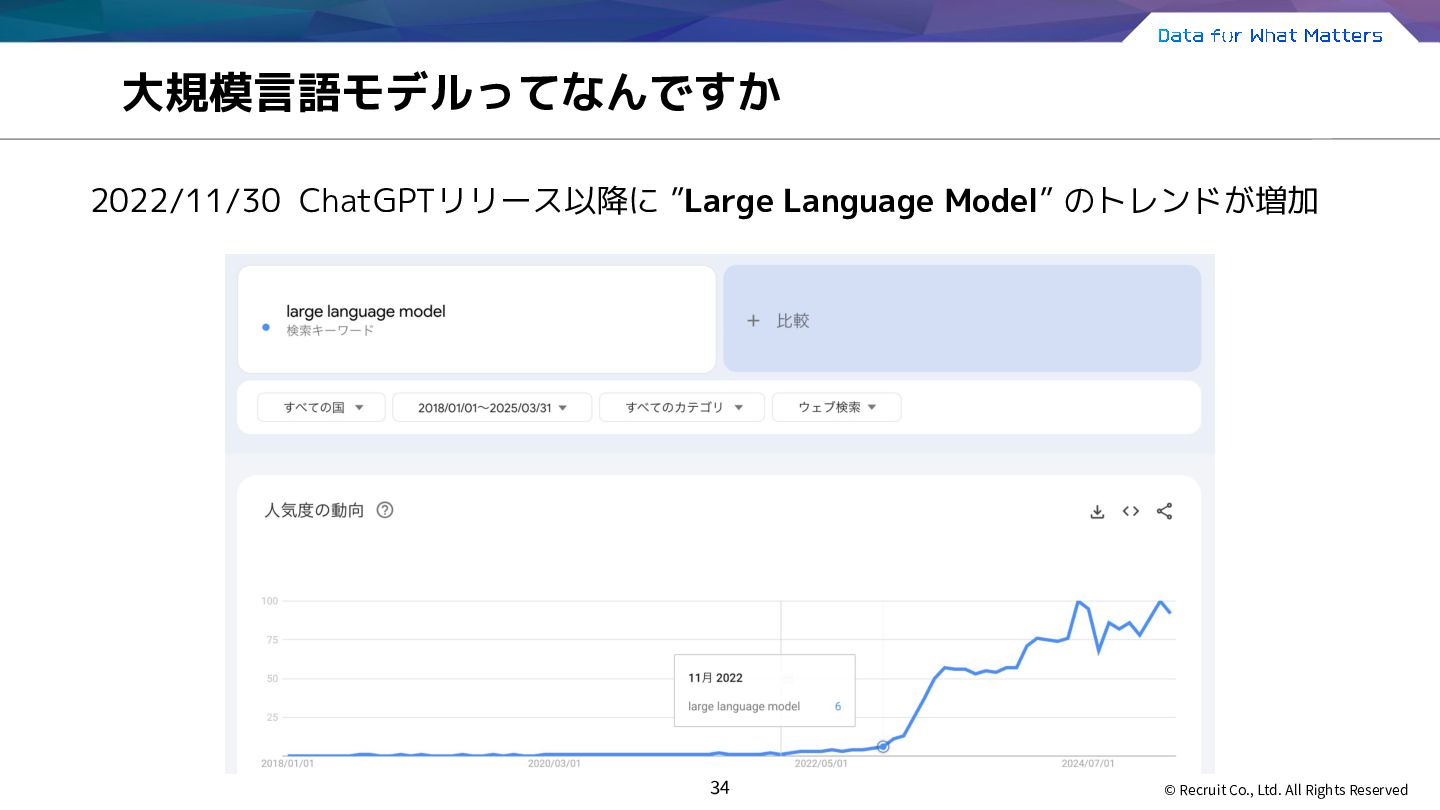Click the 比較 compare card
Screen dimensions: 1440x810
tap(962, 319)
